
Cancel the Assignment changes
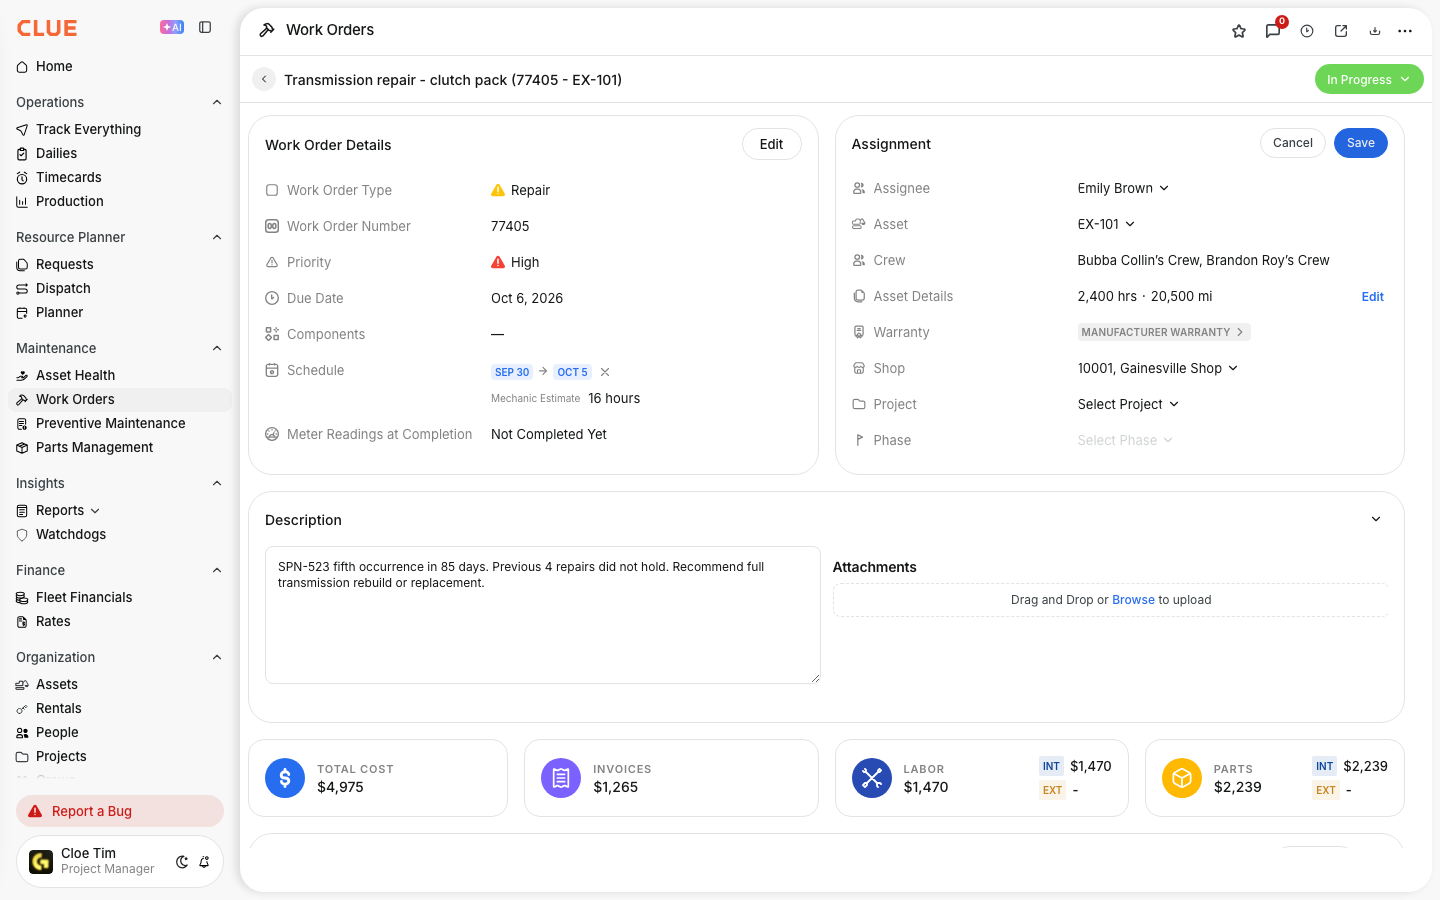tap(1292, 143)
